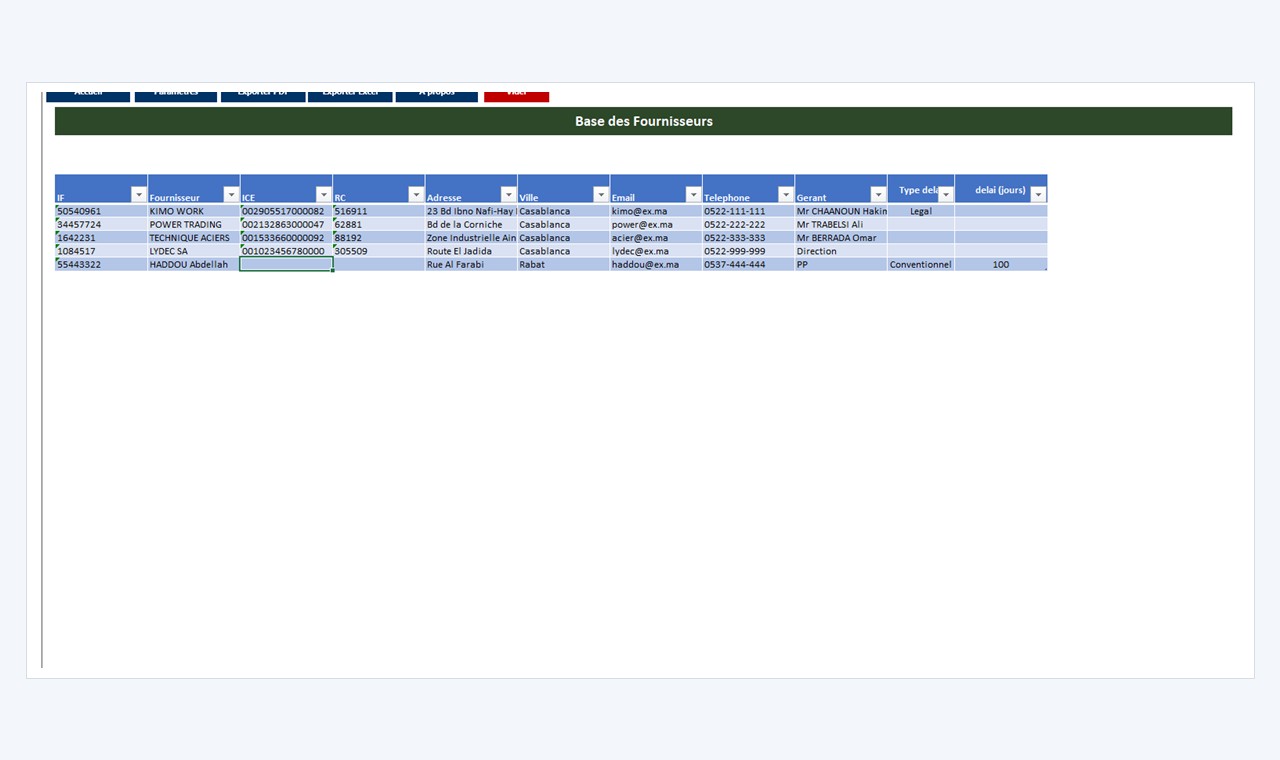Select the Conventionnel type delai cell
This screenshot has height=760, width=1280.
point(921,264)
